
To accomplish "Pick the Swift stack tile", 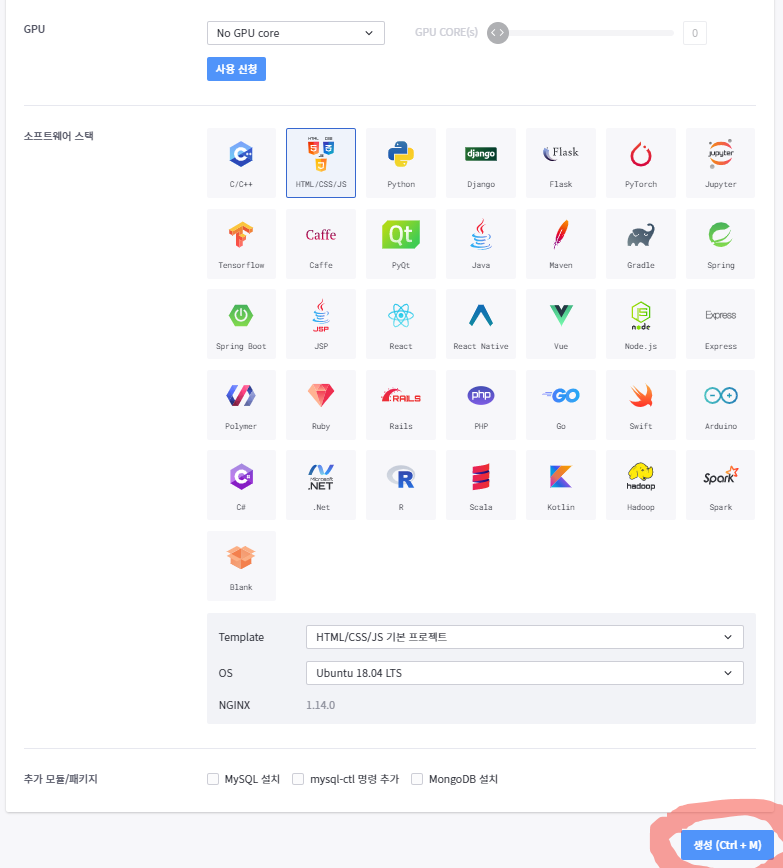I will coord(641,405).
